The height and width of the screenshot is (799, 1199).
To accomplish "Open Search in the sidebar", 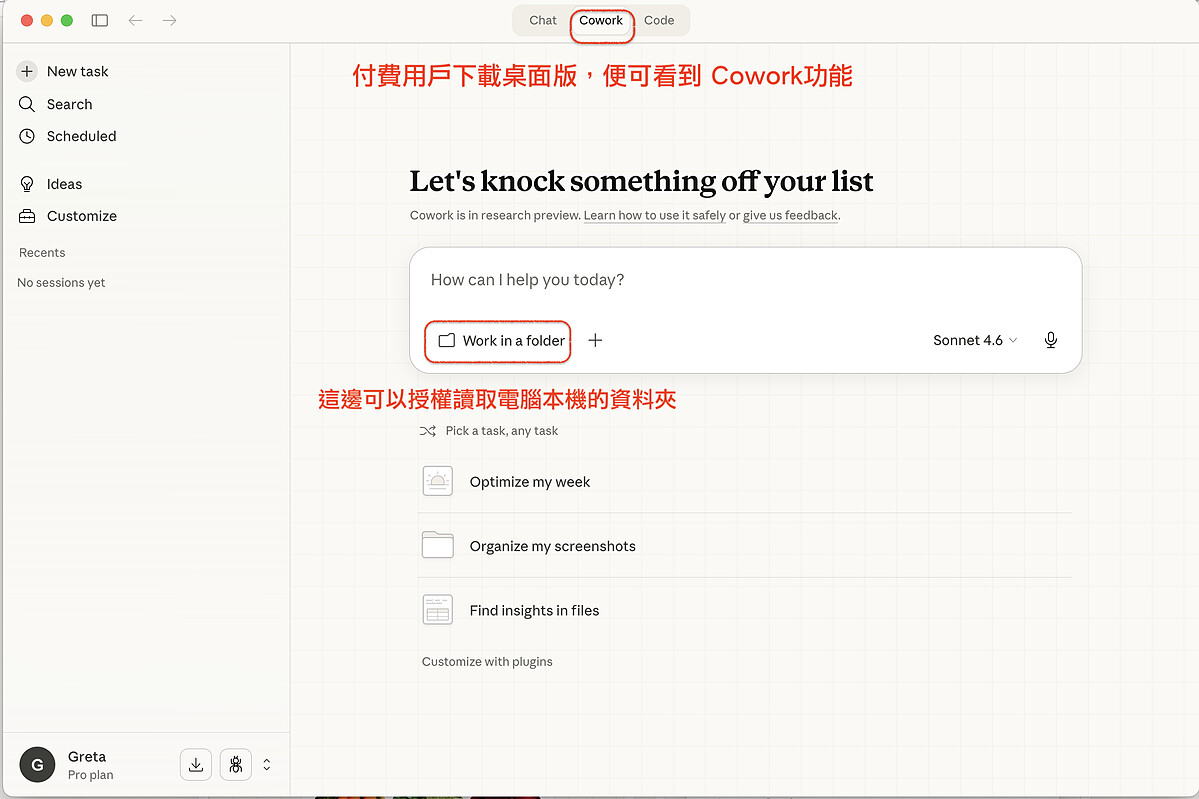I will [69, 104].
